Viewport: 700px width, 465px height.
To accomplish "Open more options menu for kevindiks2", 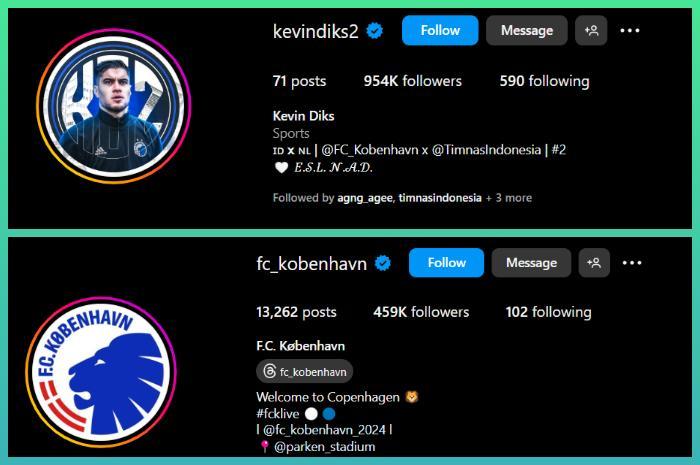I will [x=630, y=30].
